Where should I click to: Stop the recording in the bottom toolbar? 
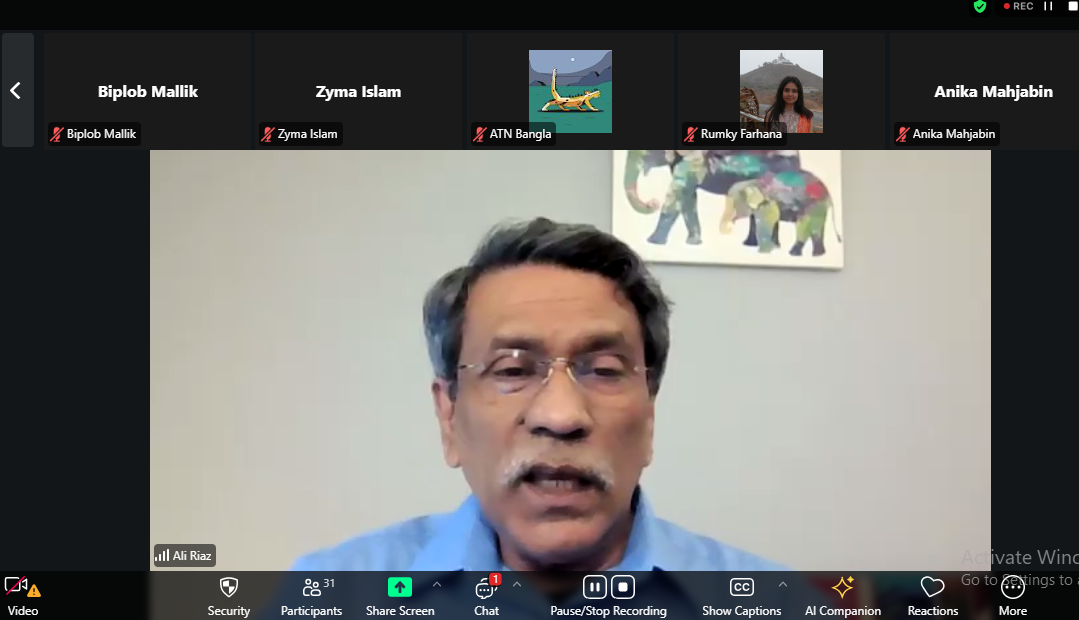[x=623, y=587]
